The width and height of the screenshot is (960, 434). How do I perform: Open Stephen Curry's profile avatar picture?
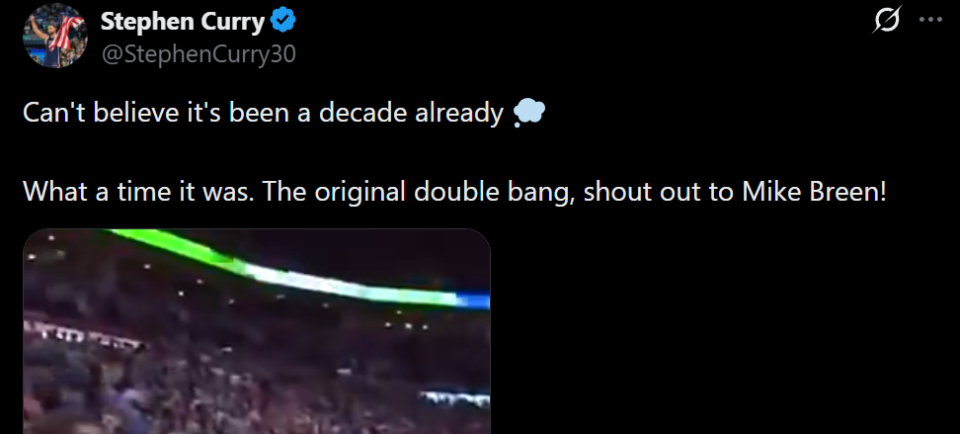[55, 35]
